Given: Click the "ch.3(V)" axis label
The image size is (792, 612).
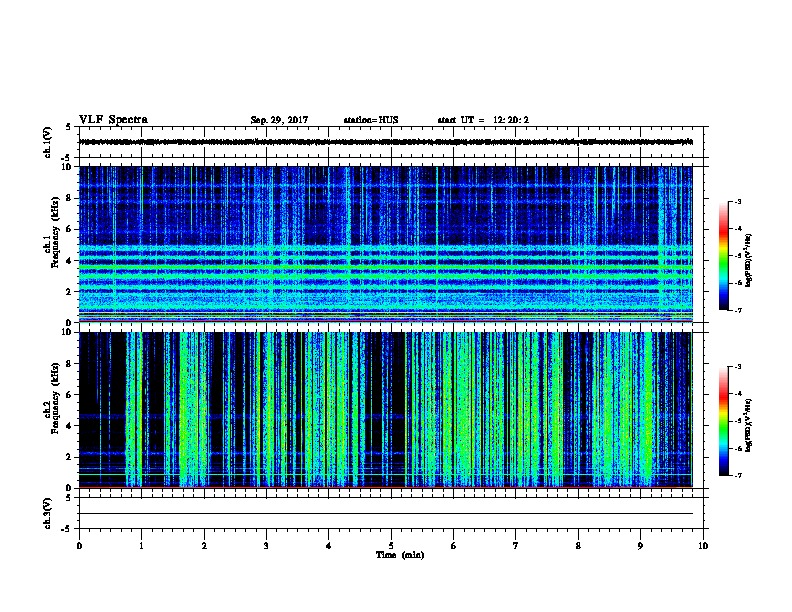Looking at the screenshot, I should click(x=47, y=513).
